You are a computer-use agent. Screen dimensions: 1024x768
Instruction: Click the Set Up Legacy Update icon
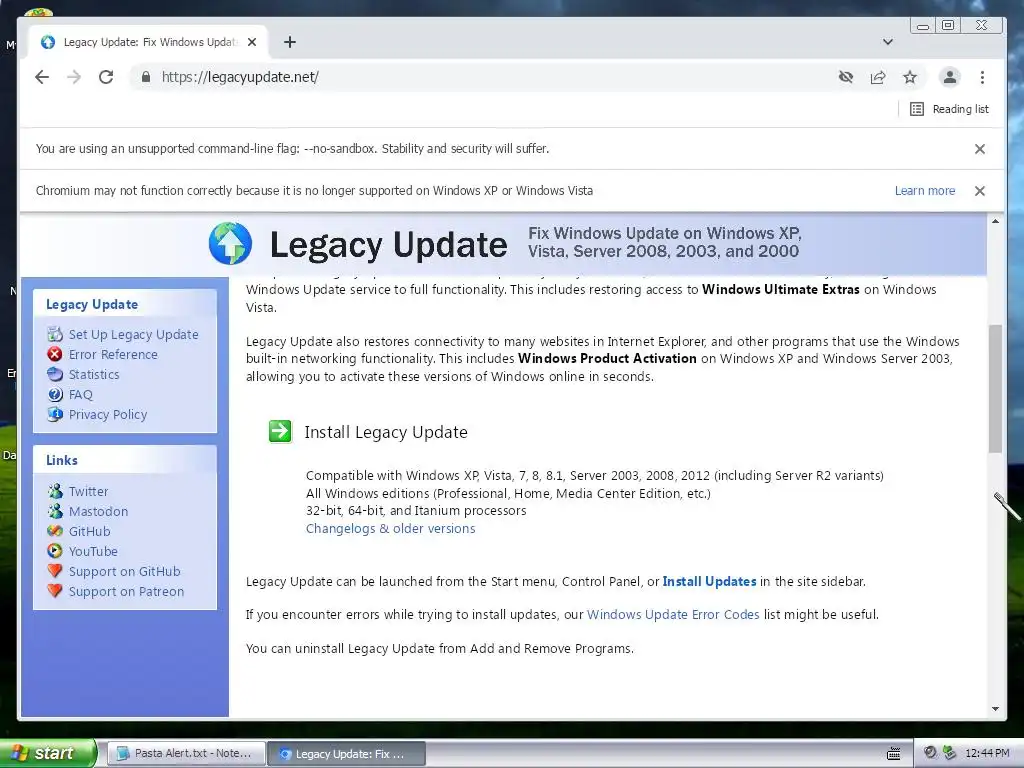(x=55, y=334)
